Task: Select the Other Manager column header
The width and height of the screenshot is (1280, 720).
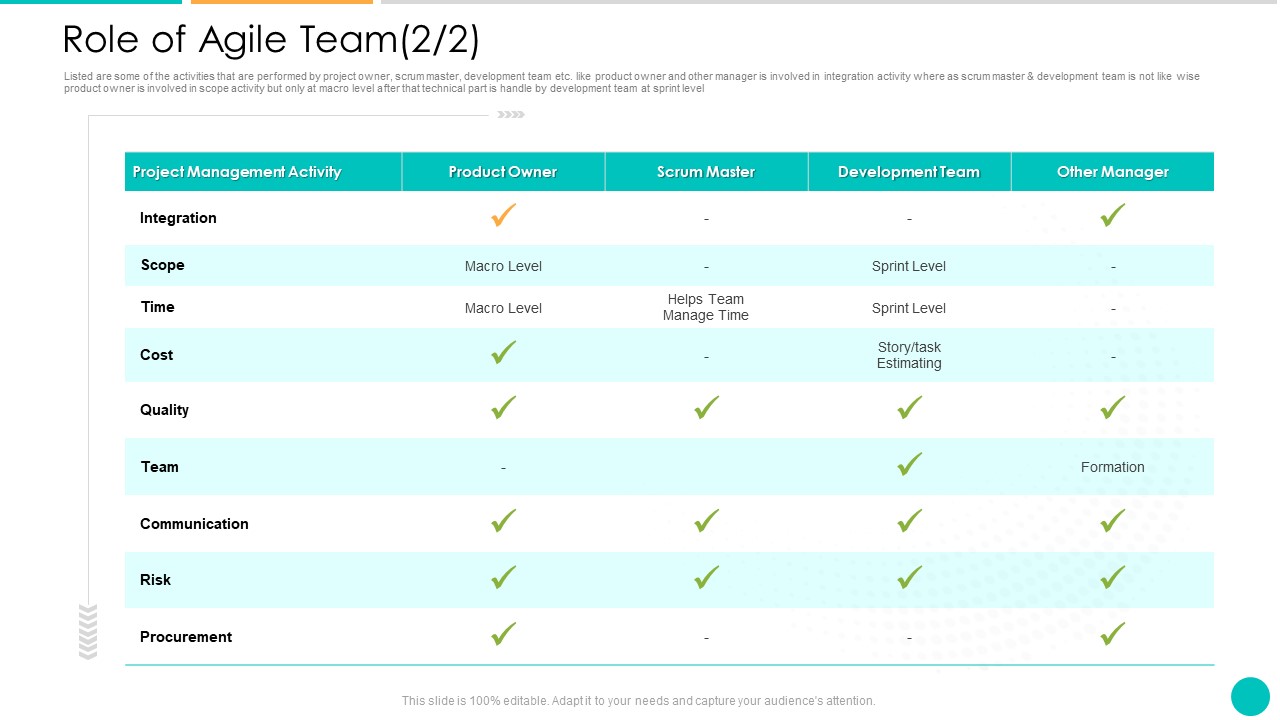Action: (1113, 172)
